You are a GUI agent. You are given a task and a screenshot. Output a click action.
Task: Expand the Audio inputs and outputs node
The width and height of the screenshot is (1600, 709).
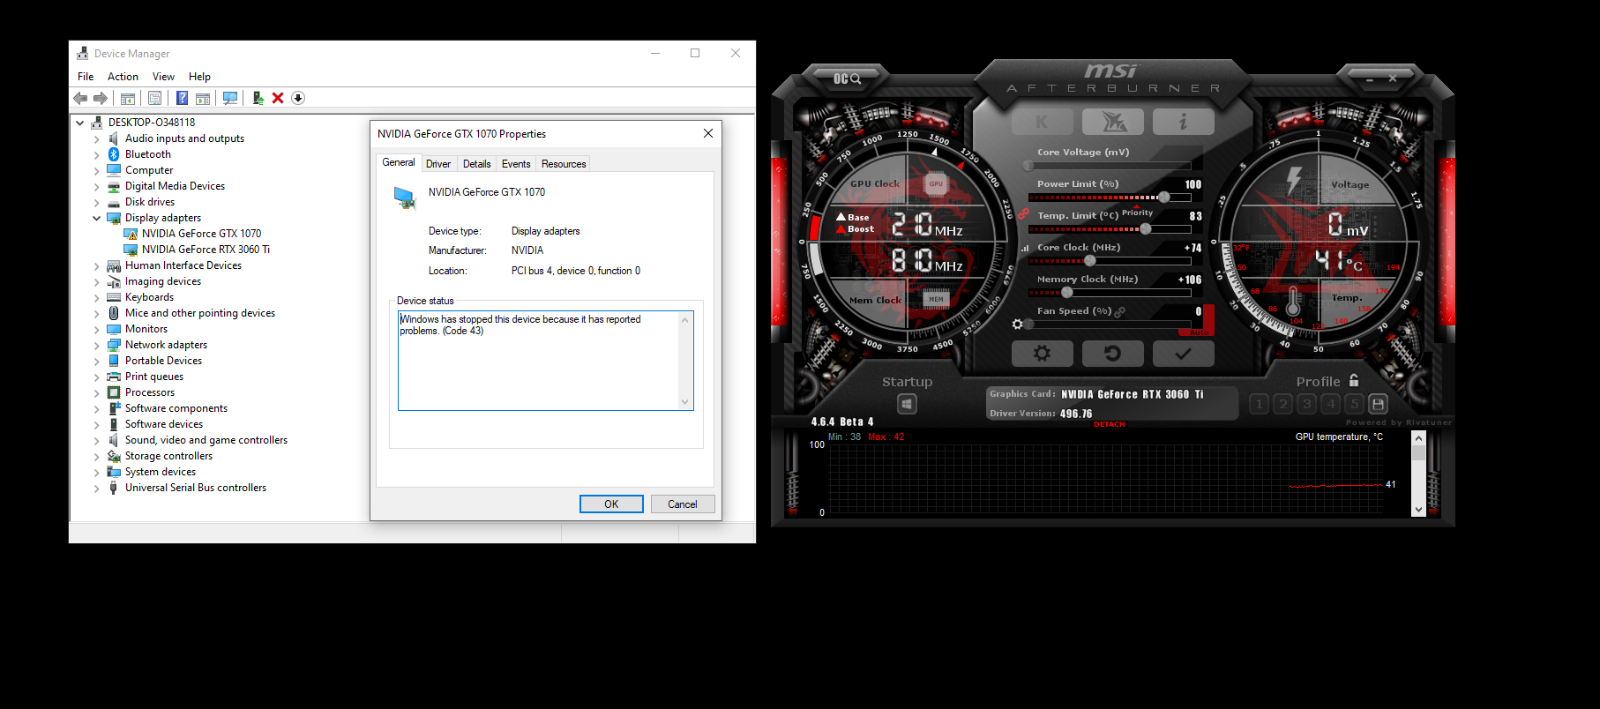pos(97,139)
